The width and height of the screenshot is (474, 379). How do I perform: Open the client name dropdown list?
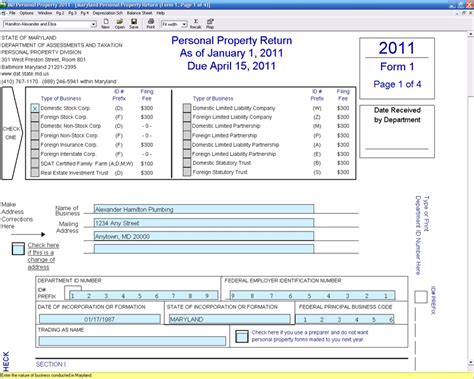click(x=93, y=24)
